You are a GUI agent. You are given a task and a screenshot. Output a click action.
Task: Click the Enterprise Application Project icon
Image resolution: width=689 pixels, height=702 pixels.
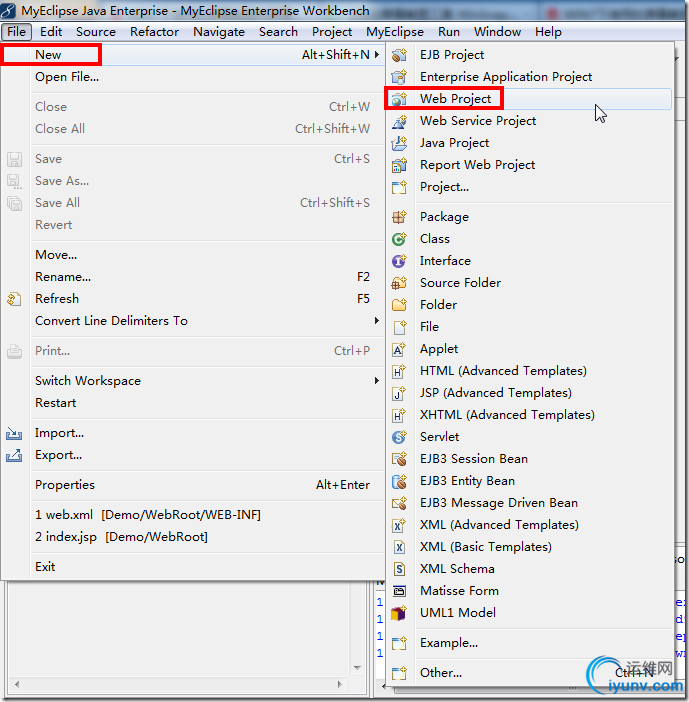click(399, 77)
